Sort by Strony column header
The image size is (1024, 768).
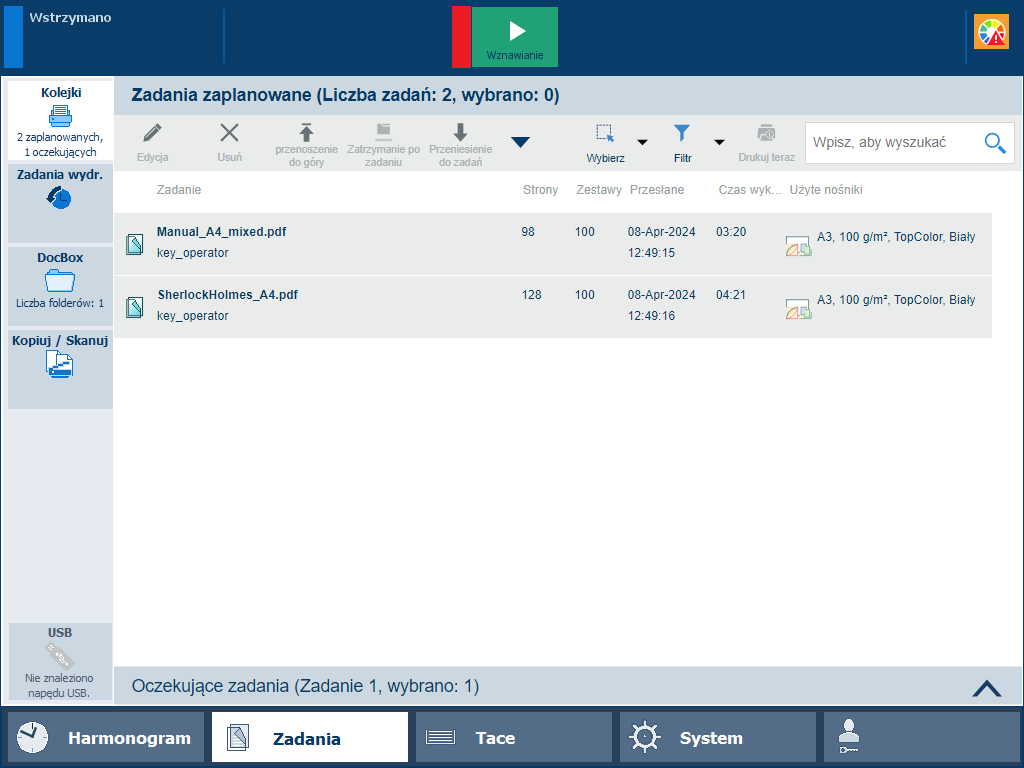click(540, 189)
